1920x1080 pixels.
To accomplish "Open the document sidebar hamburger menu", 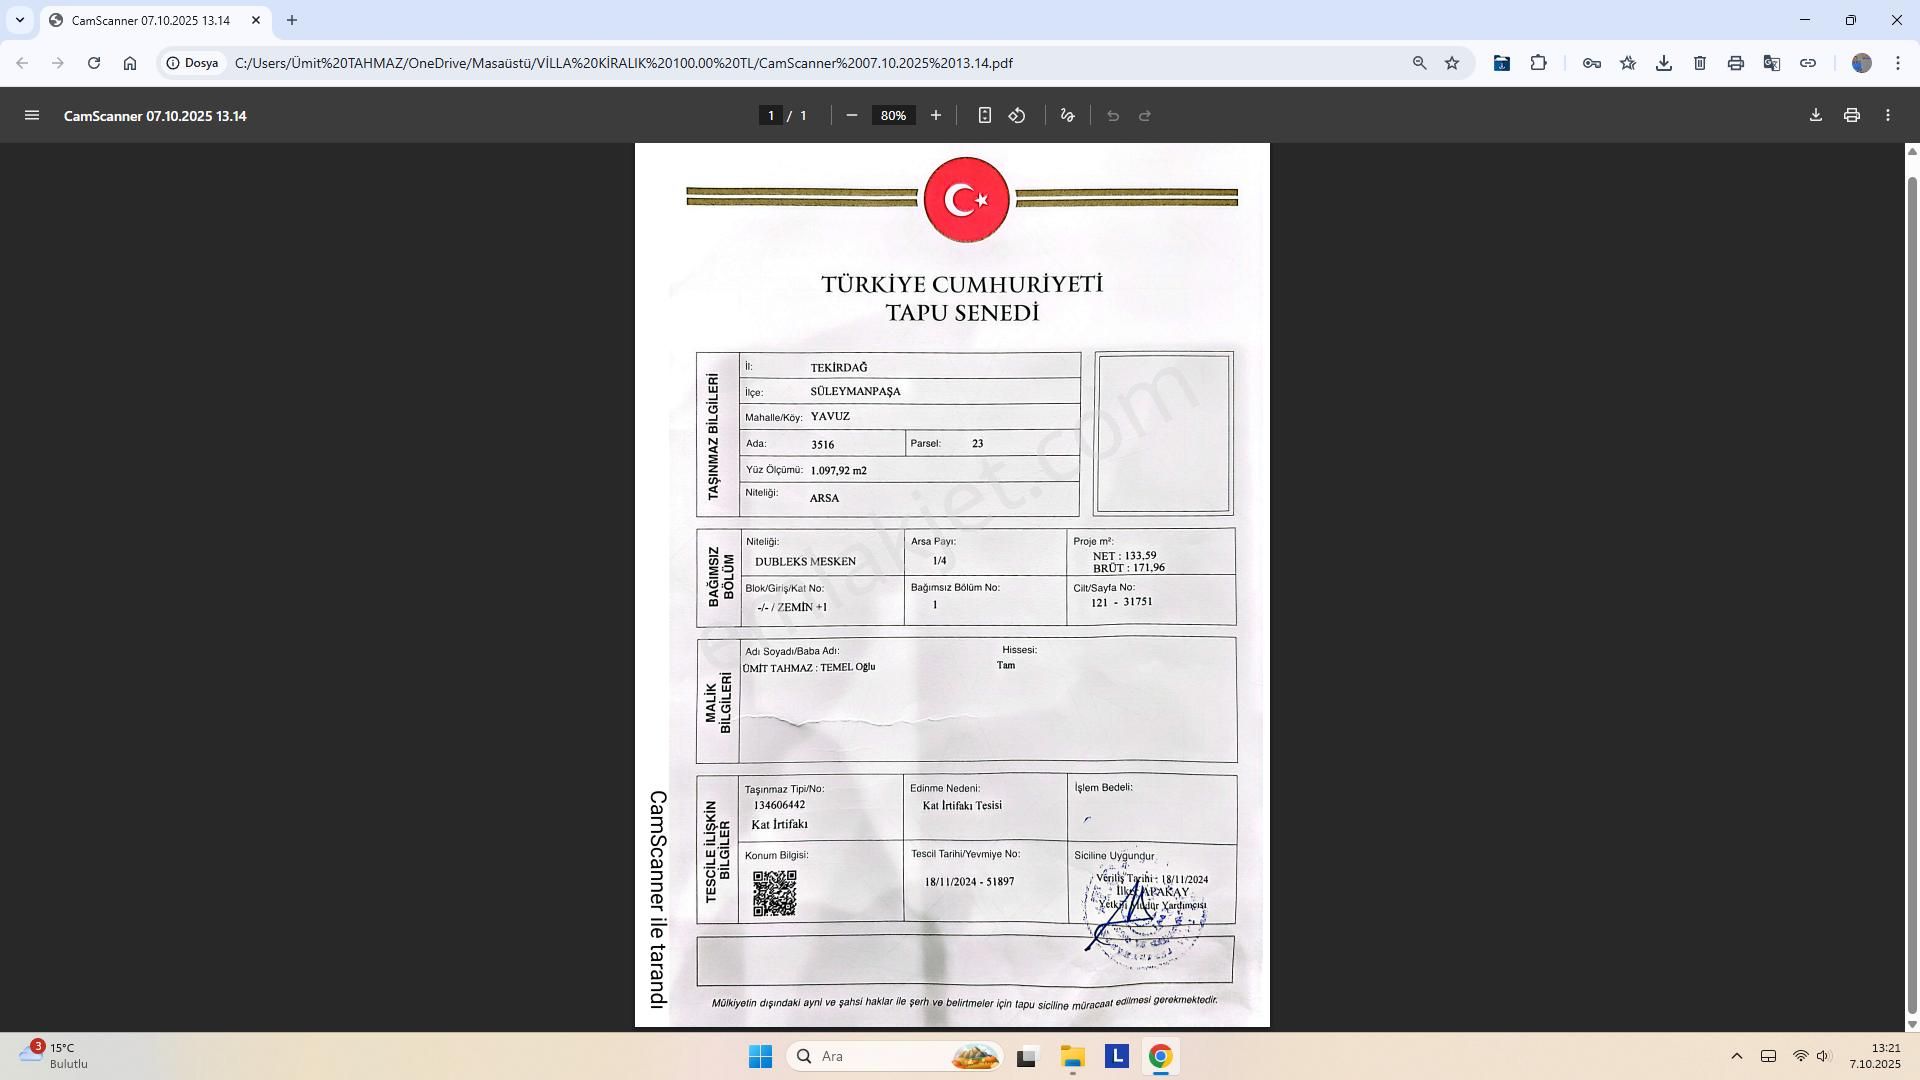I will 32,115.
